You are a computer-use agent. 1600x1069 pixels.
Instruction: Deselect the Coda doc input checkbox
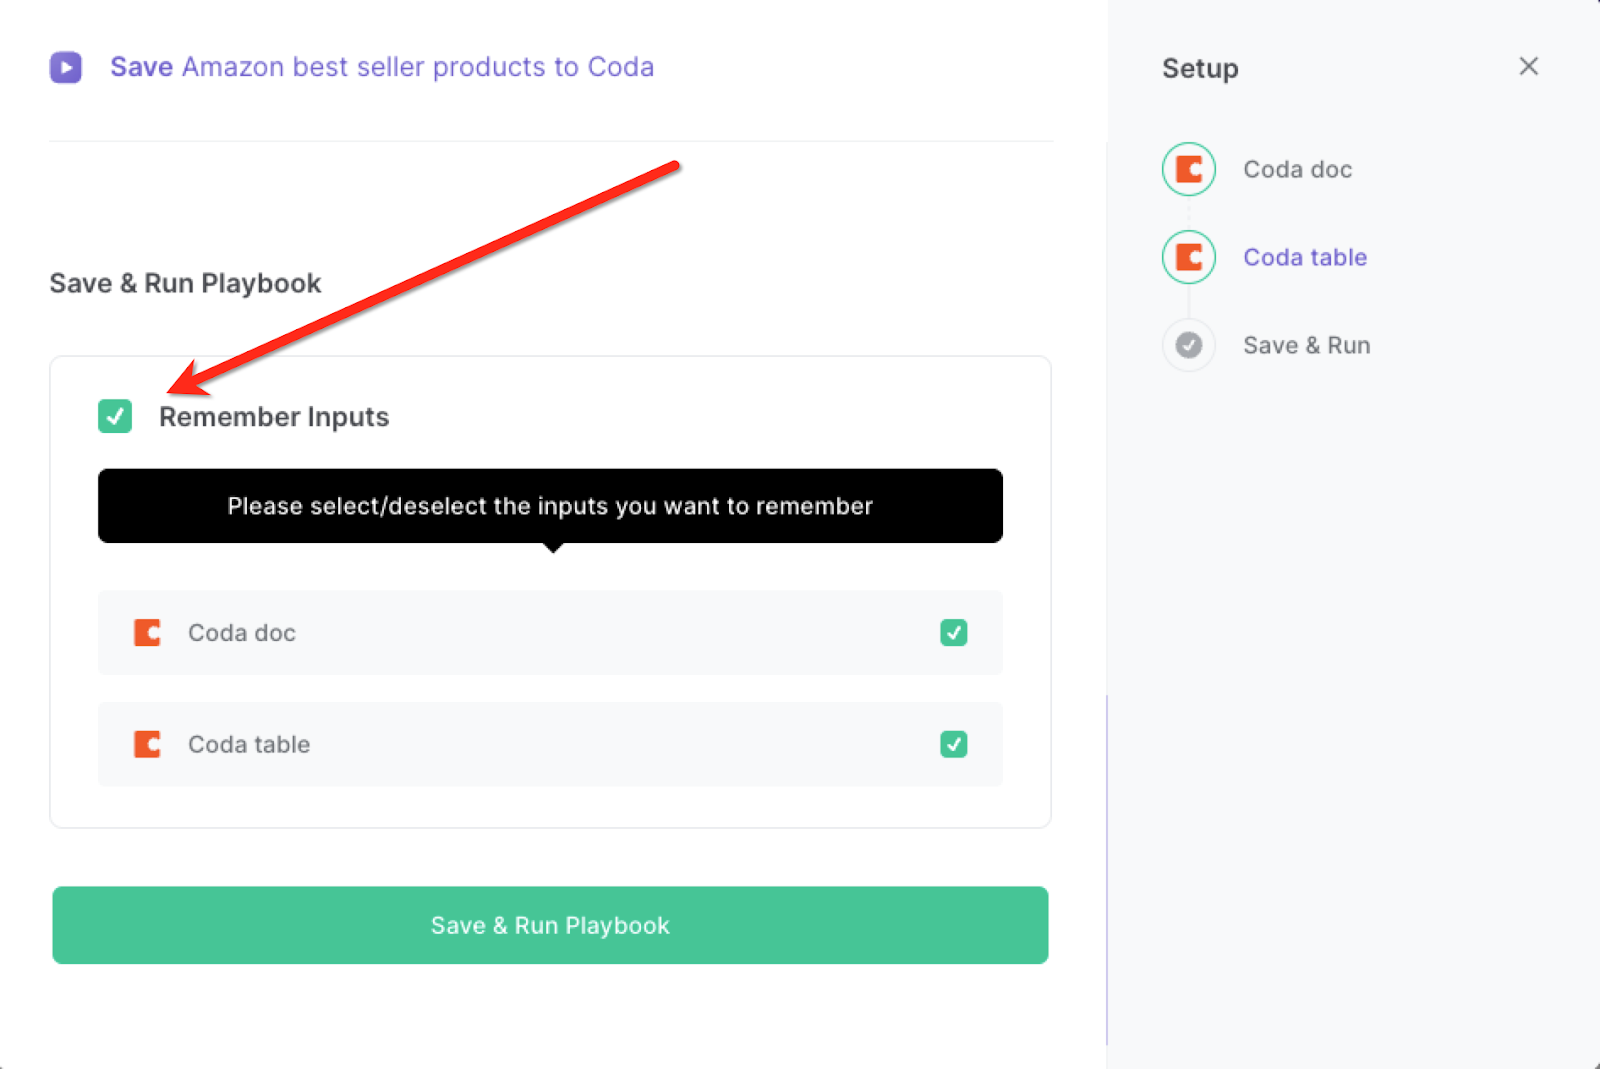954,632
